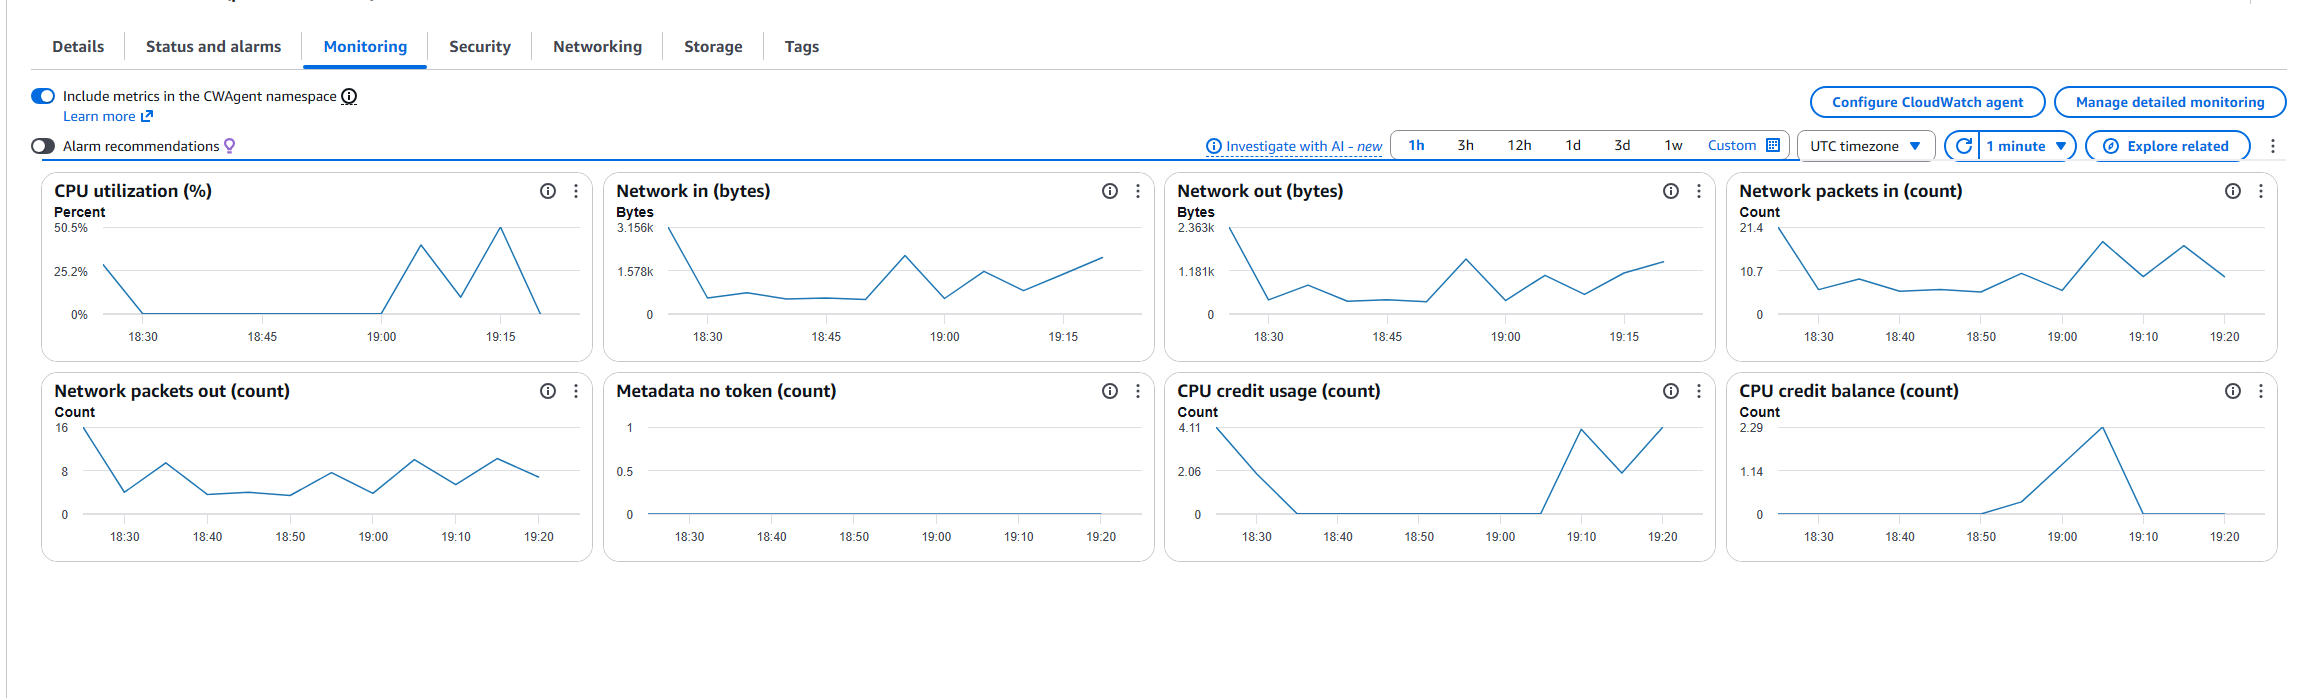This screenshot has width=2311, height=698.
Task: Click Metadata no token (count) title
Action: pos(726,391)
